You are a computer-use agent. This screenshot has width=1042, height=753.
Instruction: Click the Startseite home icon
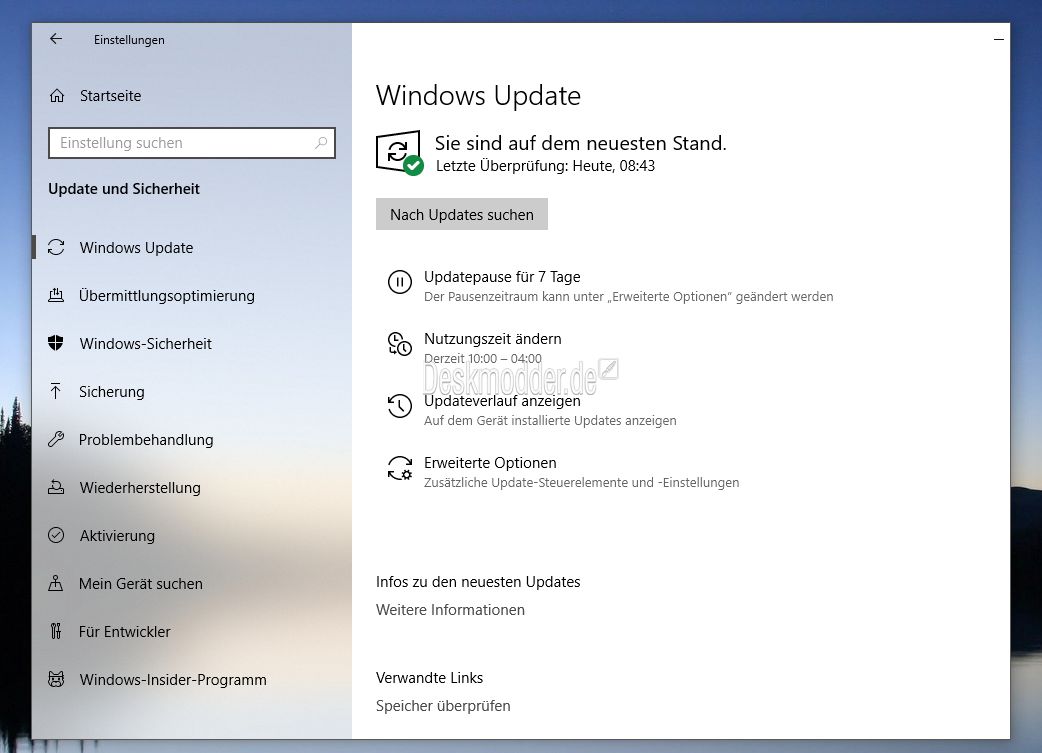pos(57,96)
